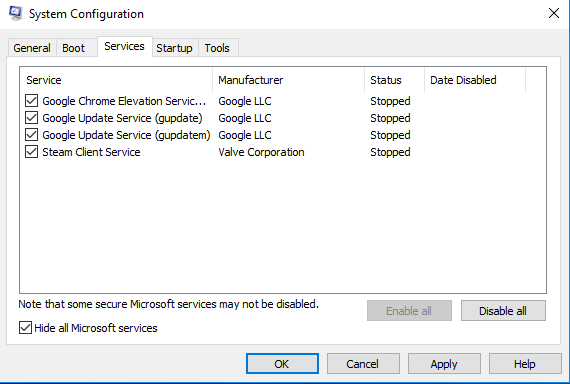
Task: Uncheck Google Update Service (gupdate) checkbox
Action: pos(32,118)
